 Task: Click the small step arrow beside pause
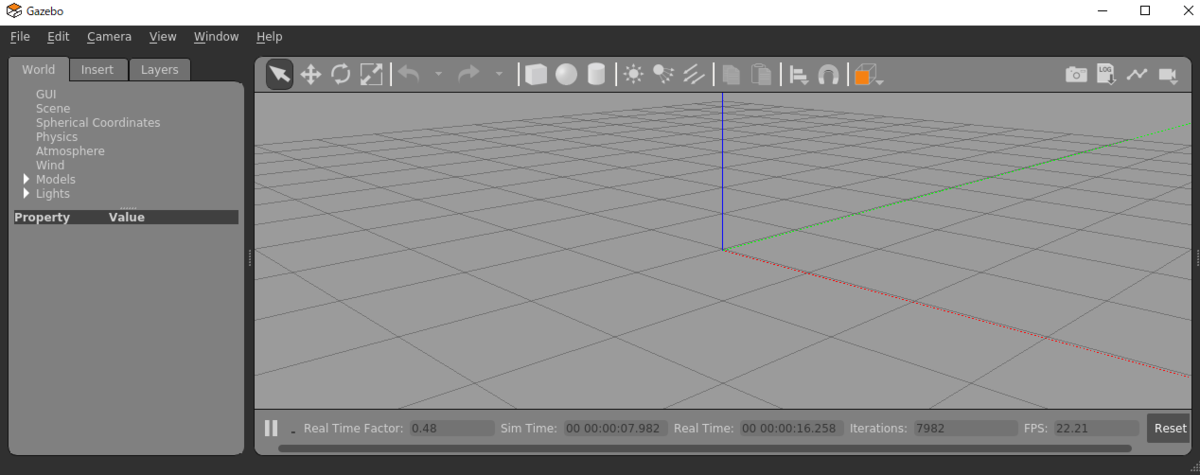293,431
